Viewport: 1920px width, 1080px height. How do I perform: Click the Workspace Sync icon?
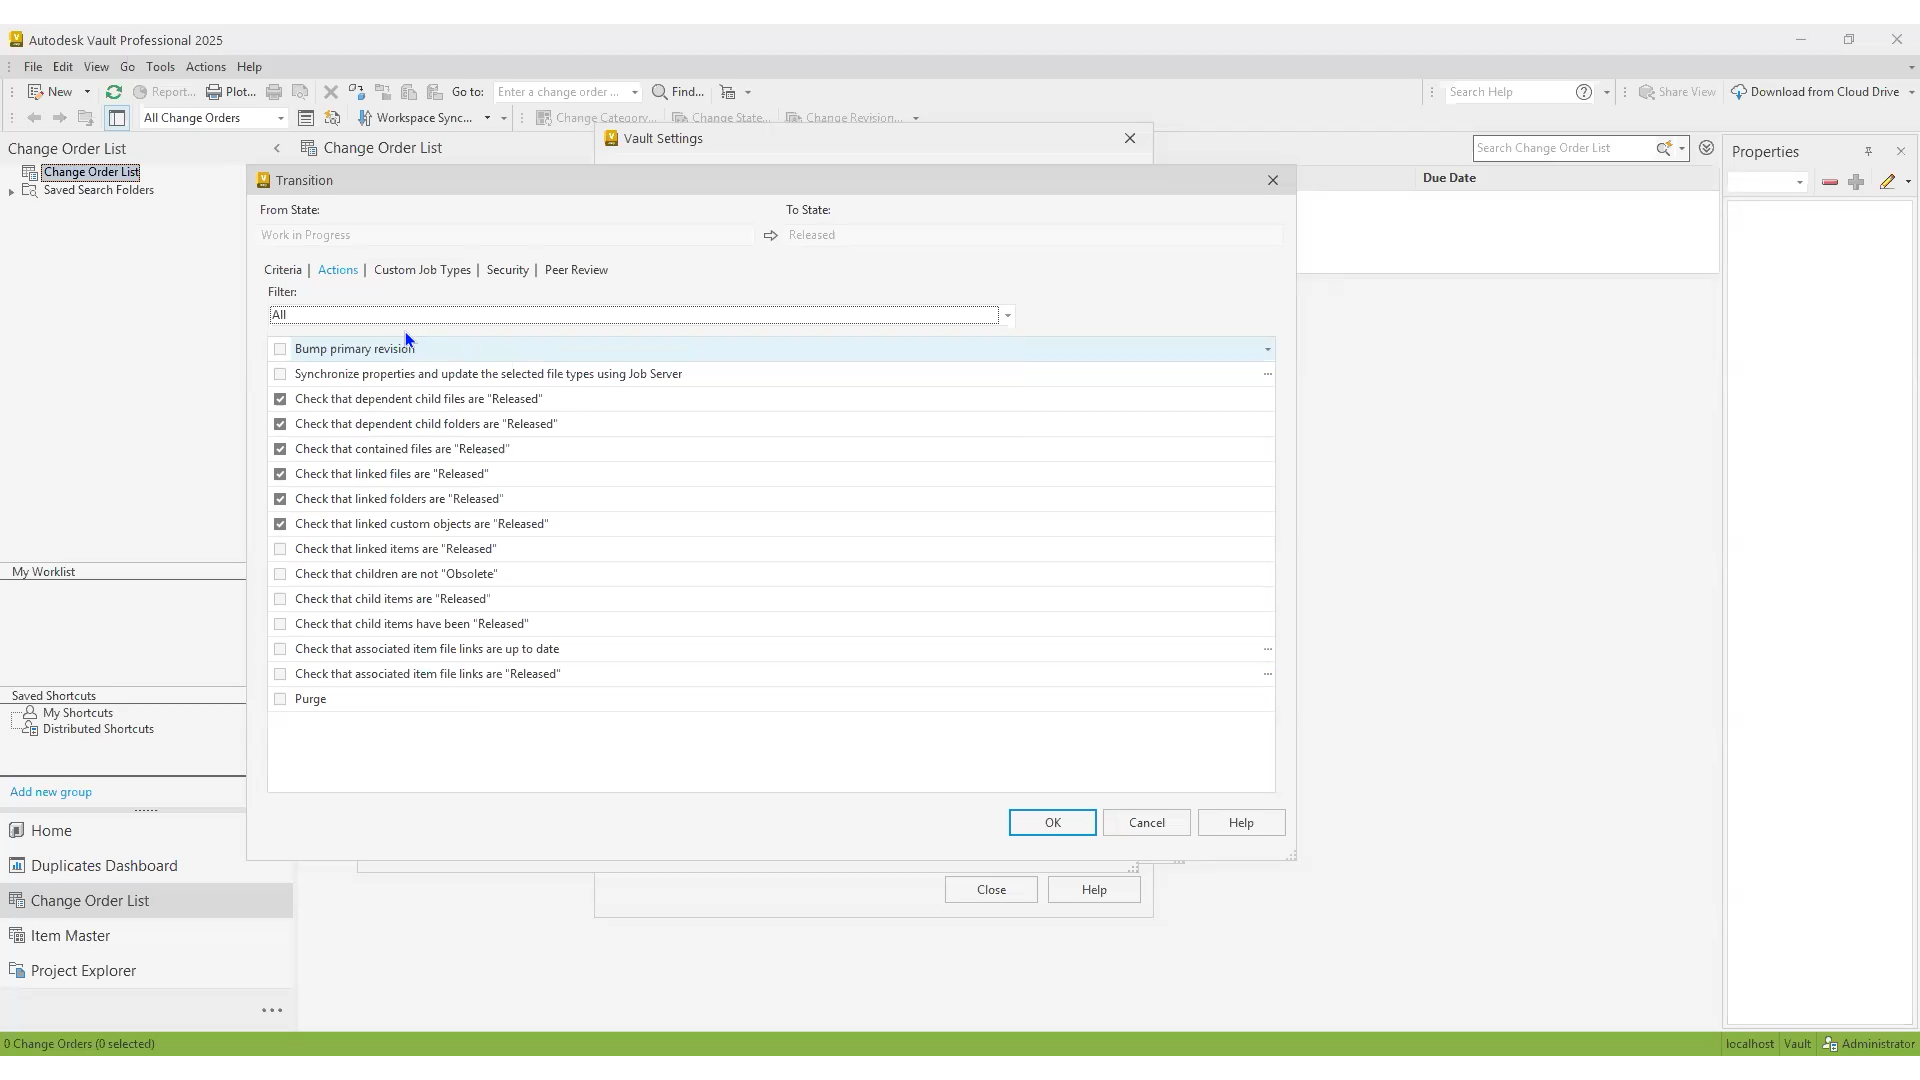[x=365, y=118]
